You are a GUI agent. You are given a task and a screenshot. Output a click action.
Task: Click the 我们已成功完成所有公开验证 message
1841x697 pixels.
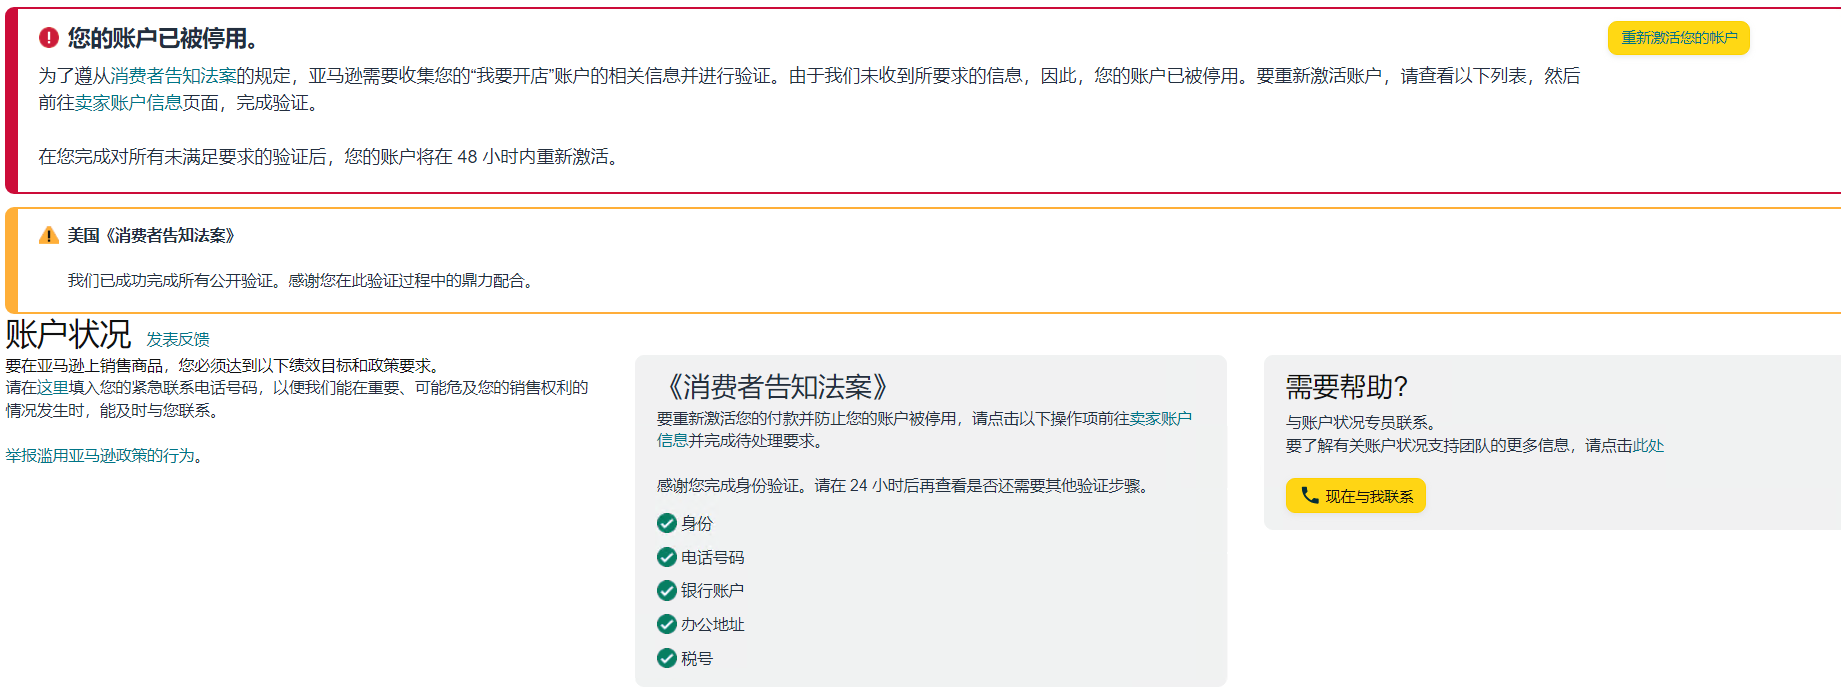coord(302,281)
